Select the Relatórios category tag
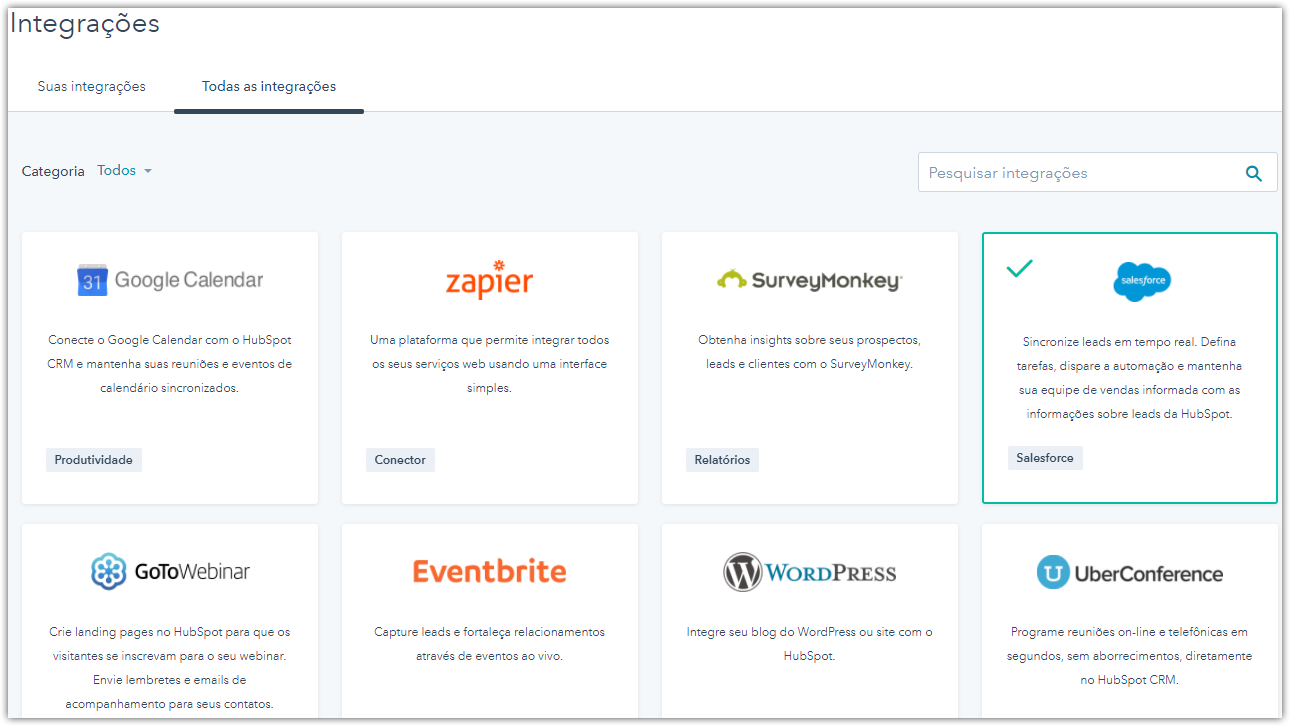Screen dimensions: 1290x726 click(x=722, y=460)
